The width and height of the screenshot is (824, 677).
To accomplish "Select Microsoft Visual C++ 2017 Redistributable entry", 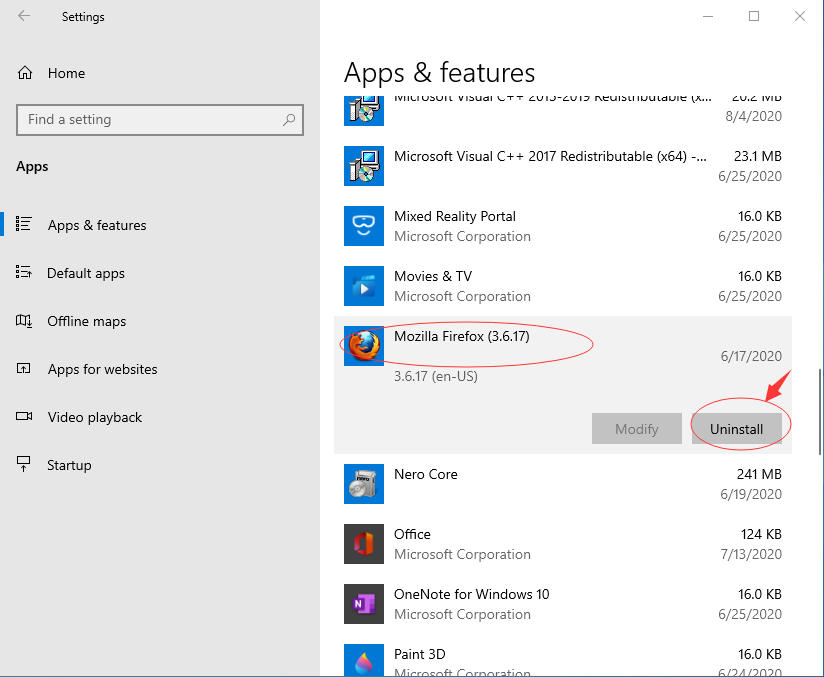I will pos(563,166).
